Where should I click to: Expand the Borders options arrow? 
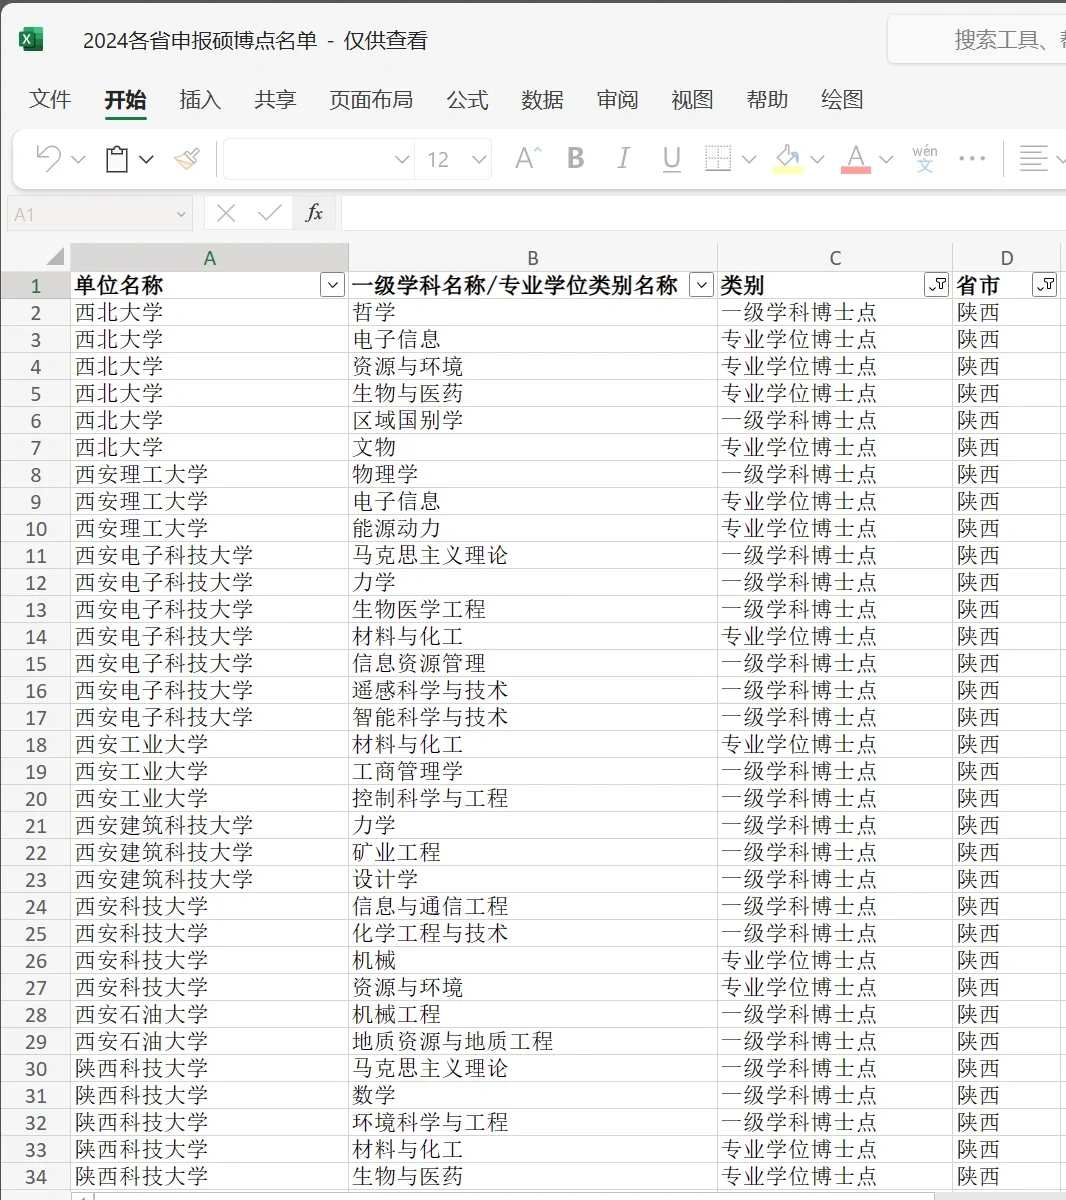[x=749, y=159]
